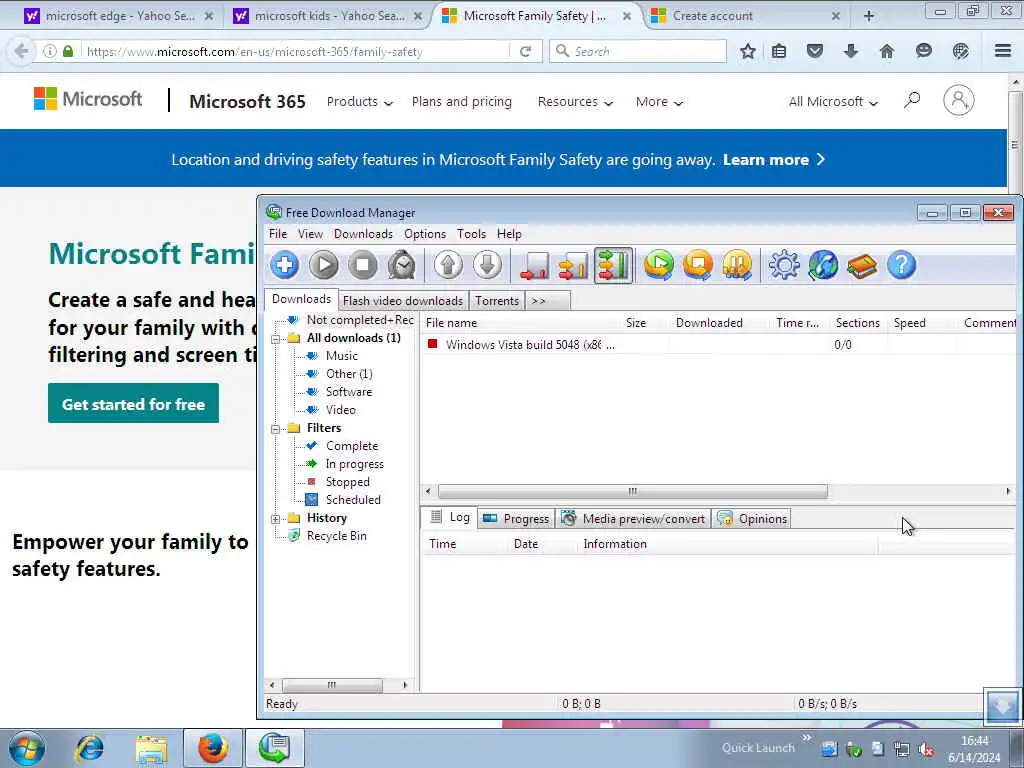Show more tabs with the >> button
1024x768 pixels.
(547, 300)
